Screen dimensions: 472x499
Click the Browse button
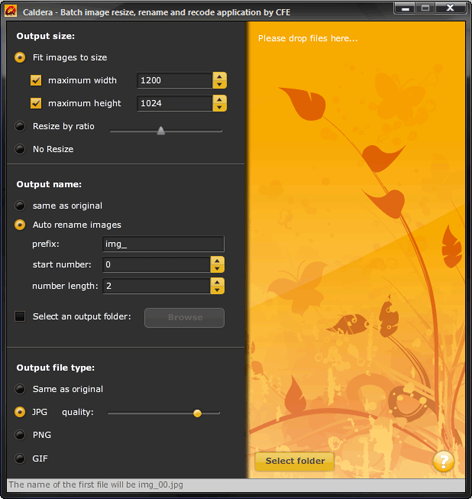tap(185, 318)
